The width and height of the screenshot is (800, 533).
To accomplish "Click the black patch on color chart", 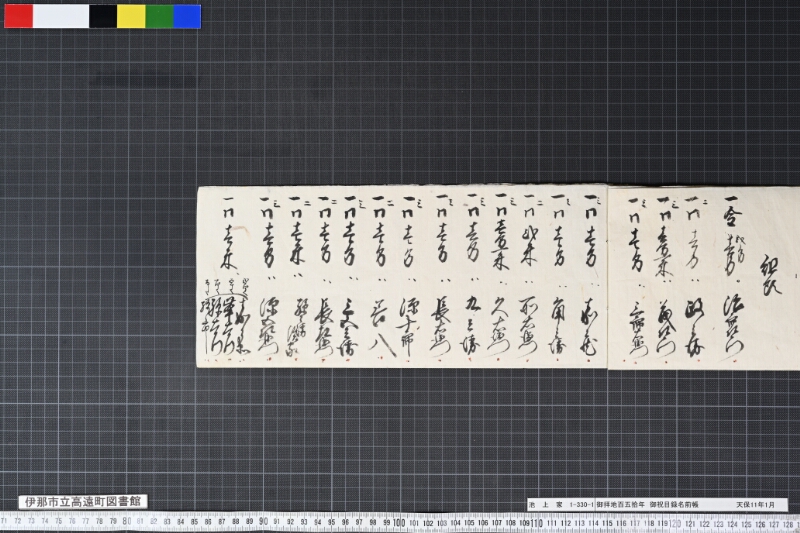I will (103, 16).
